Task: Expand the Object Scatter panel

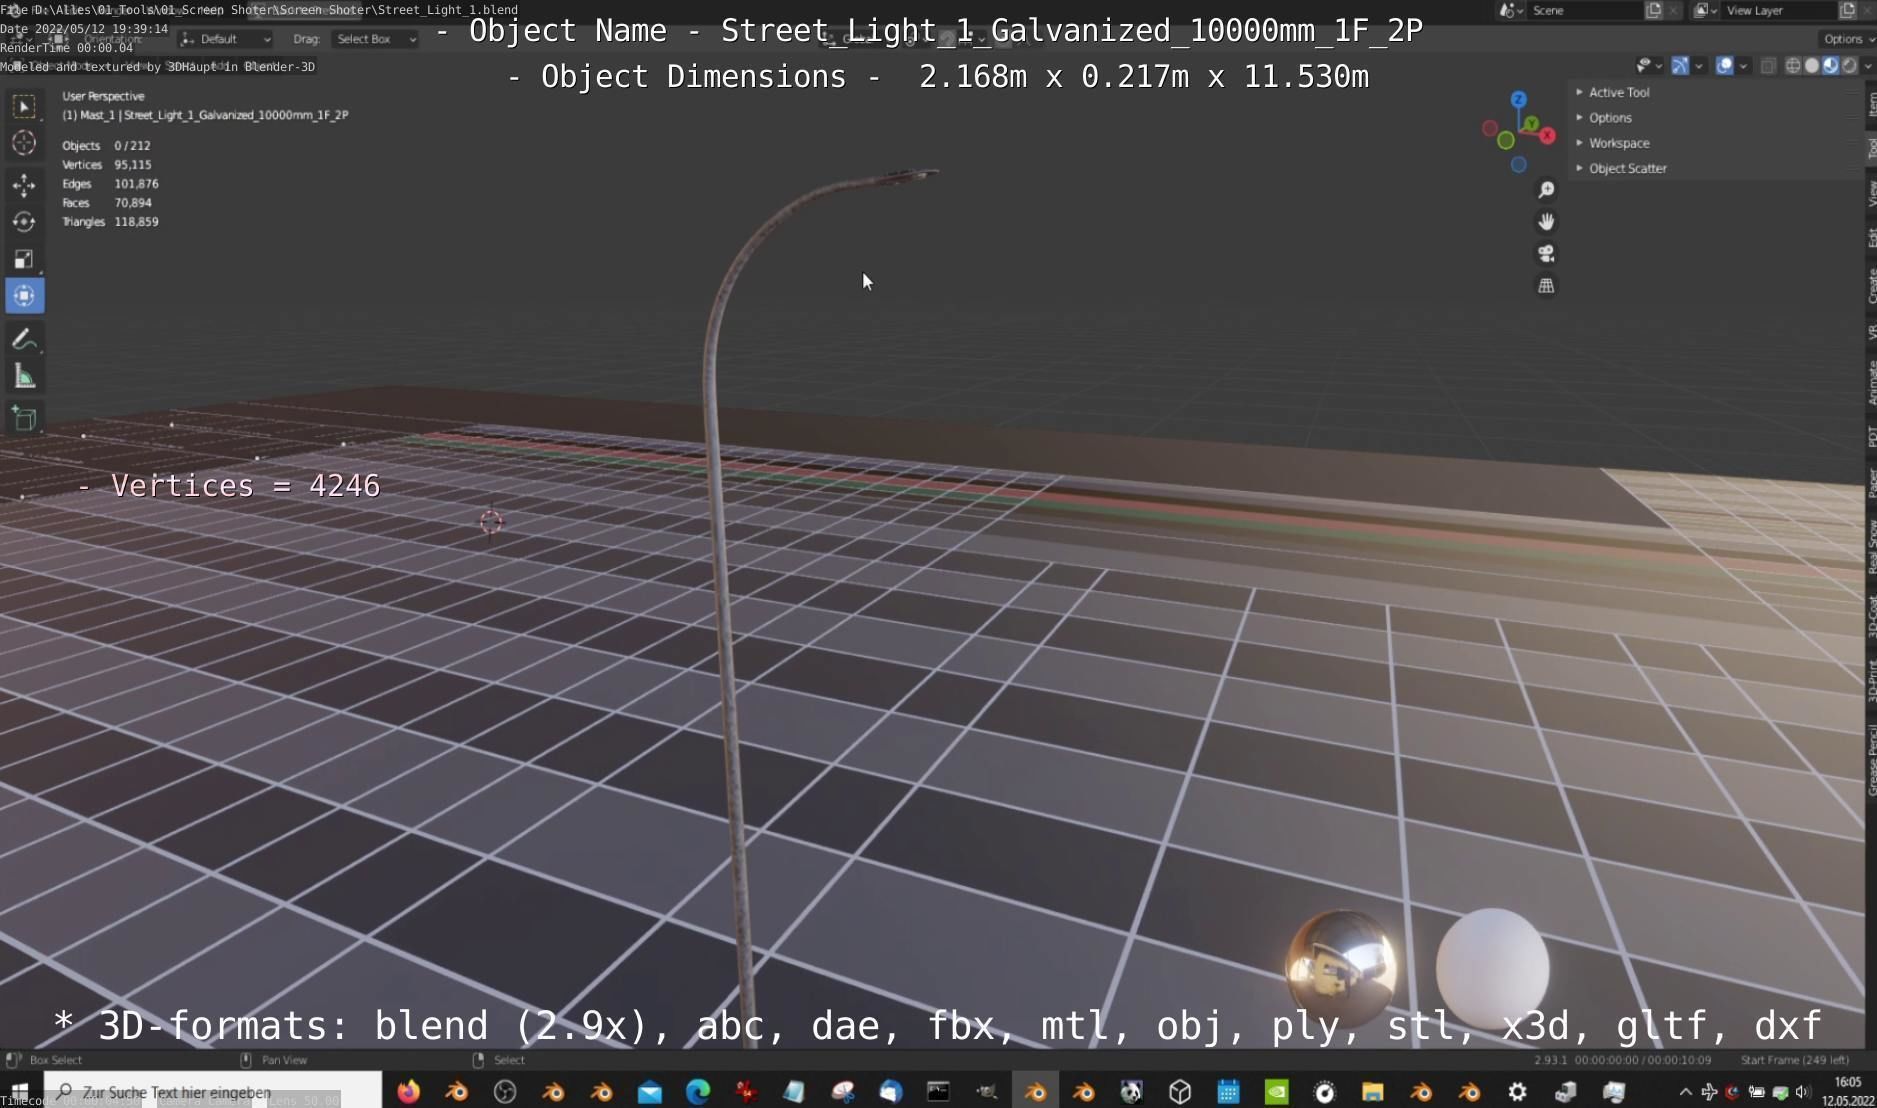Action: tap(1628, 169)
